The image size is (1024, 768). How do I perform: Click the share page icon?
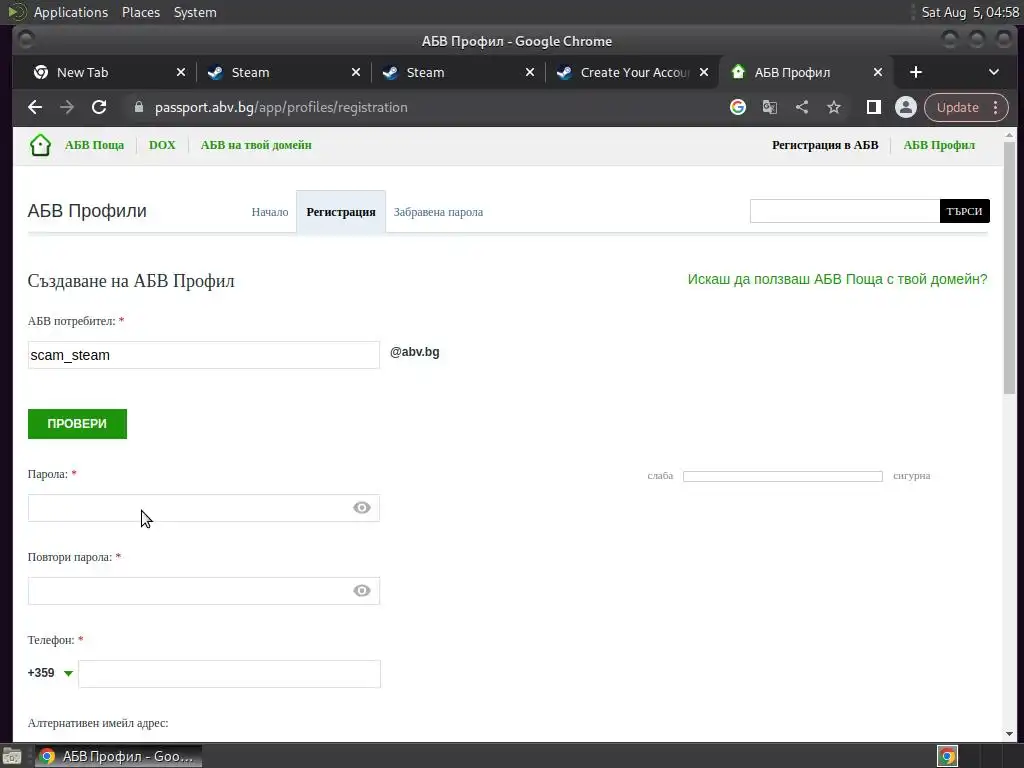[802, 107]
